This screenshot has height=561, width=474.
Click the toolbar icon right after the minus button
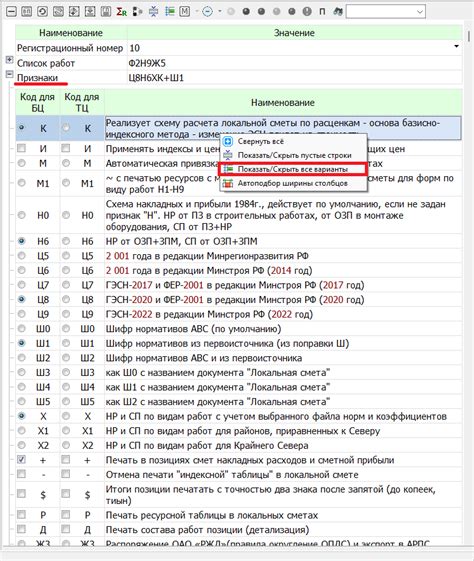(x=27, y=11)
